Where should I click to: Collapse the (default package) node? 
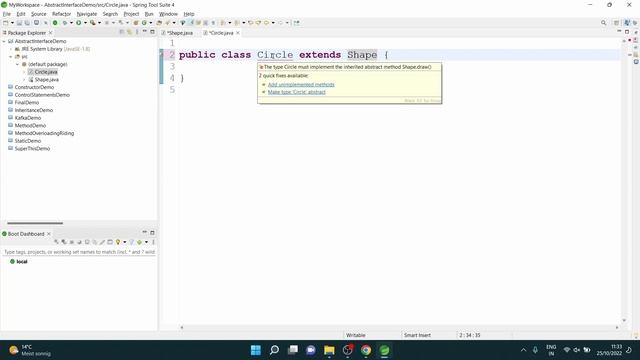pyautogui.click(x=18, y=64)
